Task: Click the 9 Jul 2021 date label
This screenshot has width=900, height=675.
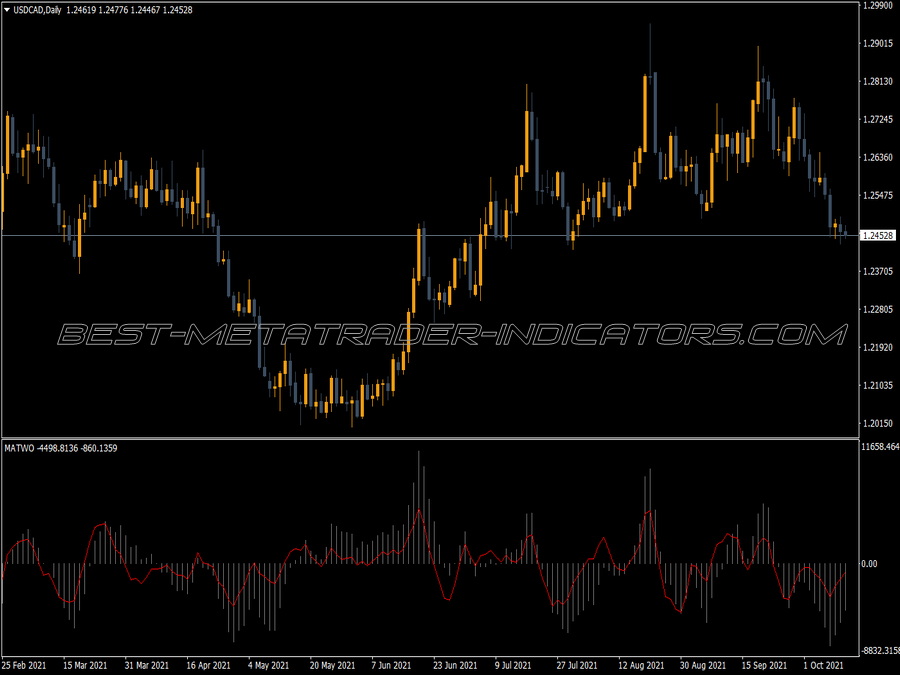Action: coord(513,665)
